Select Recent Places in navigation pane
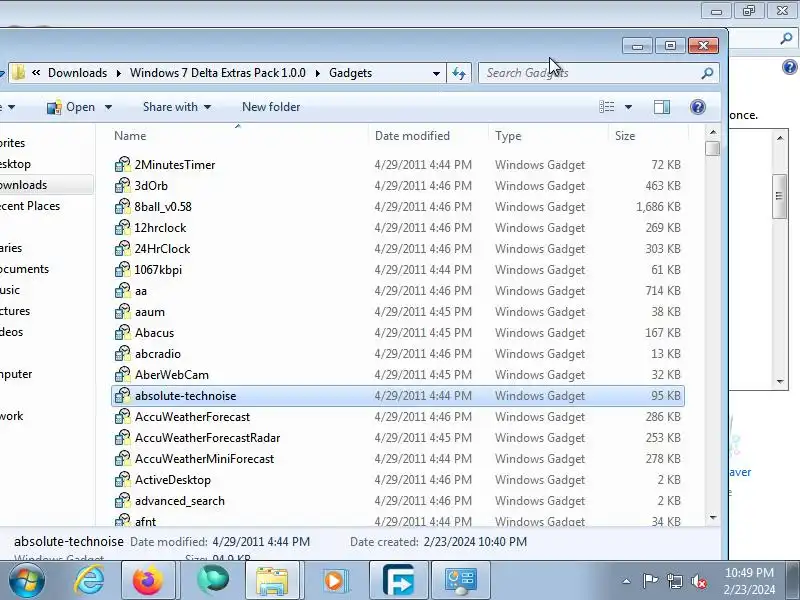Viewport: 800px width, 600px height. (x=30, y=206)
